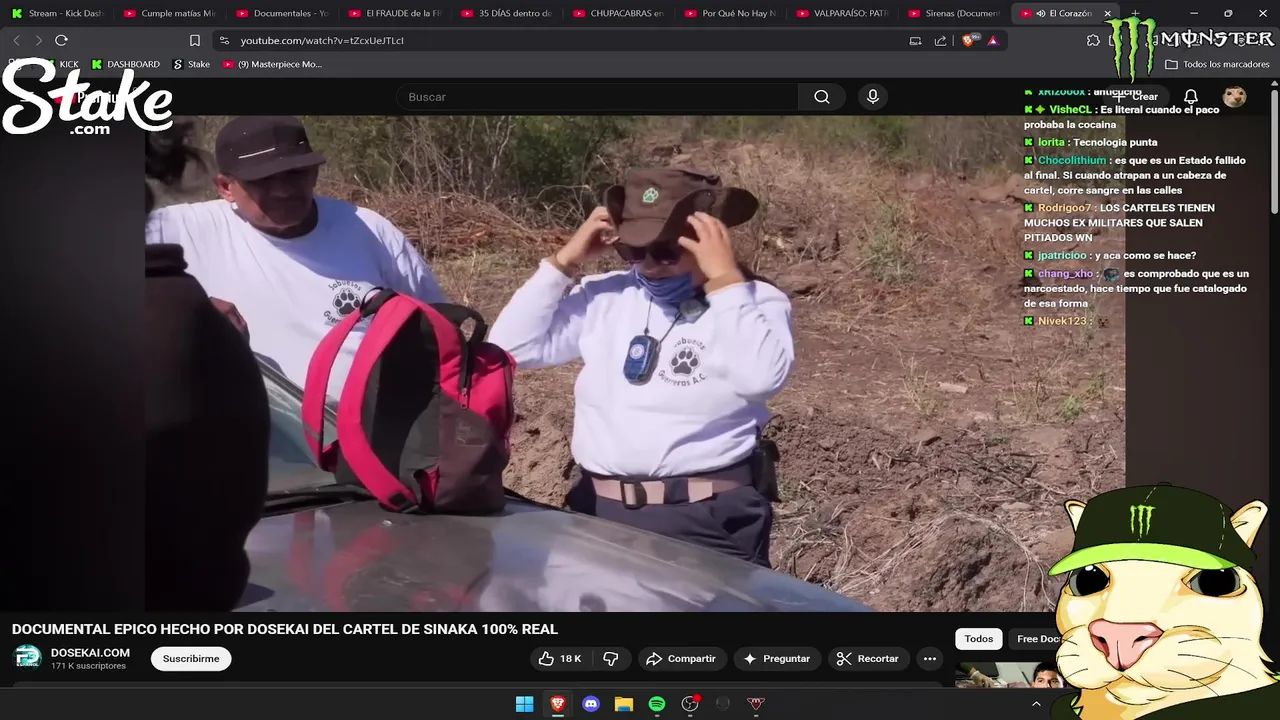Switch to Sirenas tab
1280x720 pixels.
954,13
